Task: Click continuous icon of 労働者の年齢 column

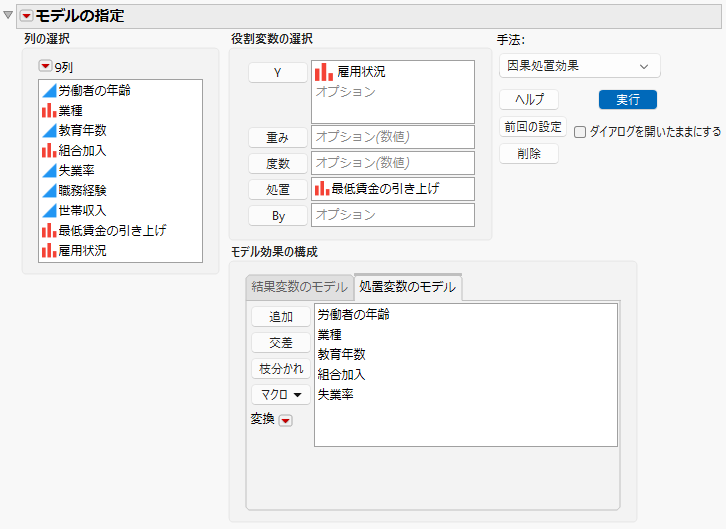Action: point(50,91)
